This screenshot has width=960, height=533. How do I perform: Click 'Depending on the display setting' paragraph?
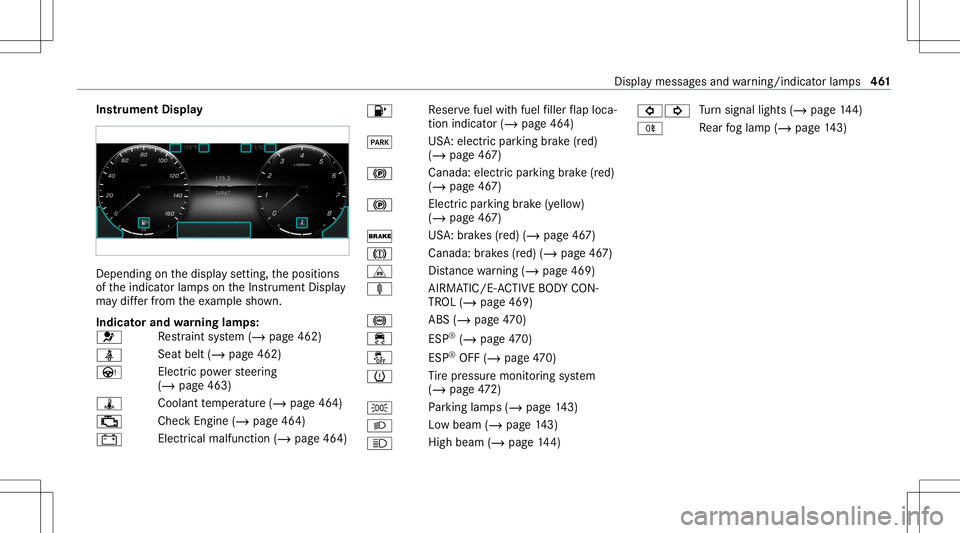(221, 287)
